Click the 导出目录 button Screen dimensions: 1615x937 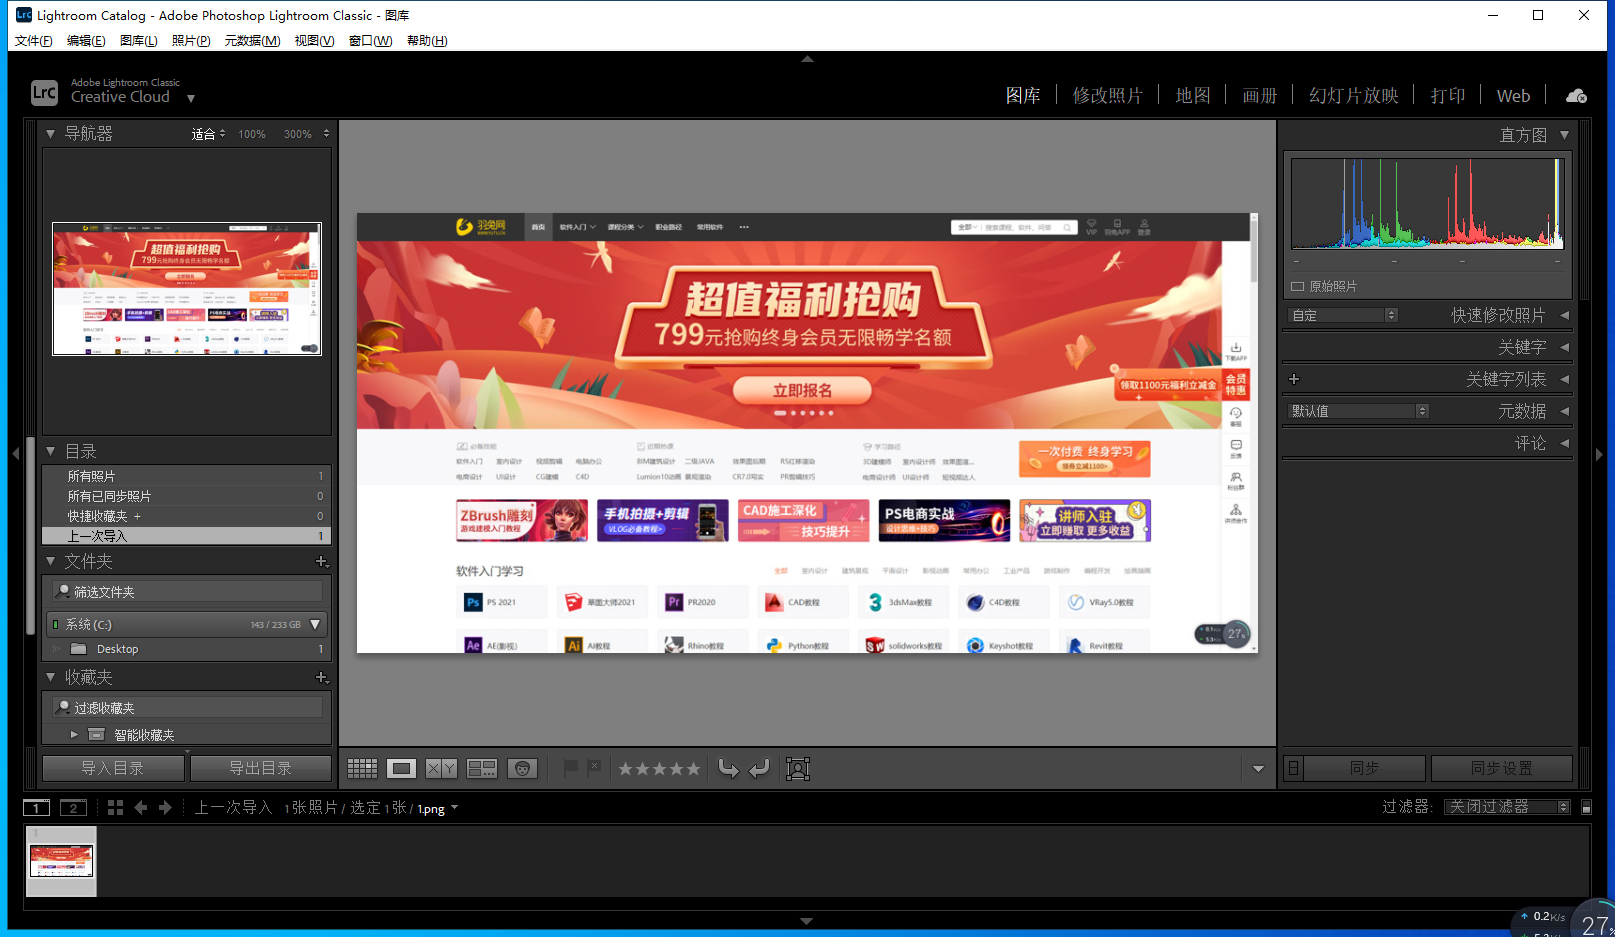(261, 768)
